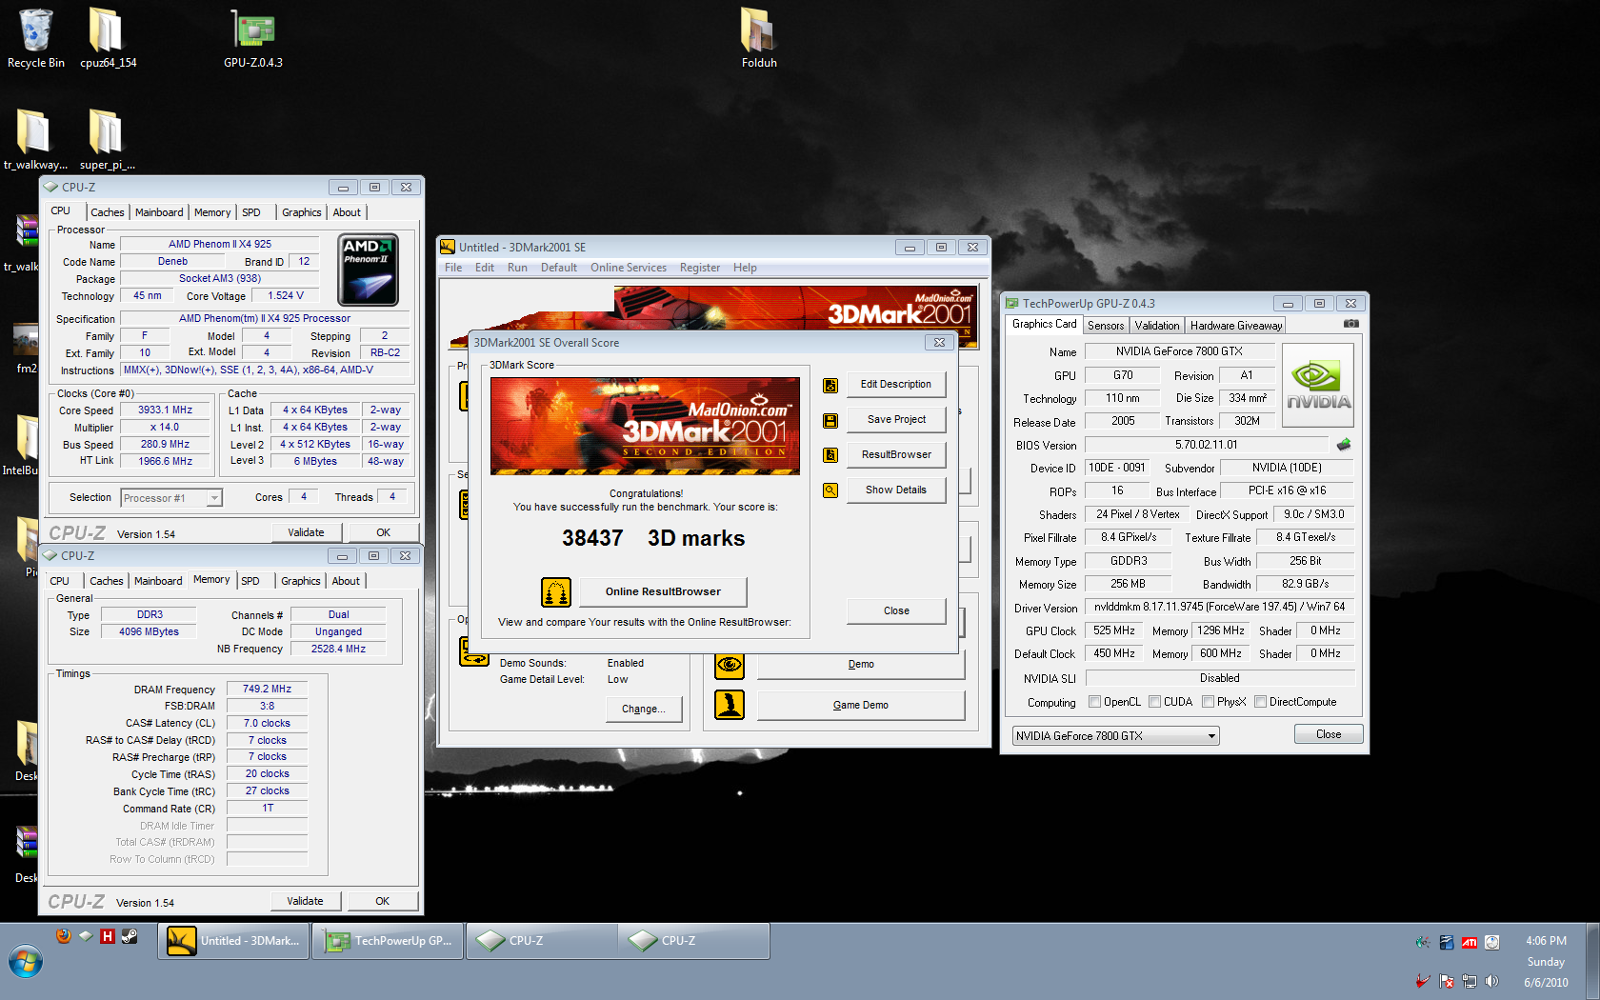1600x1000 pixels.
Task: Launch GPU-Z.0.4.3 desktop icon
Action: click(x=253, y=38)
